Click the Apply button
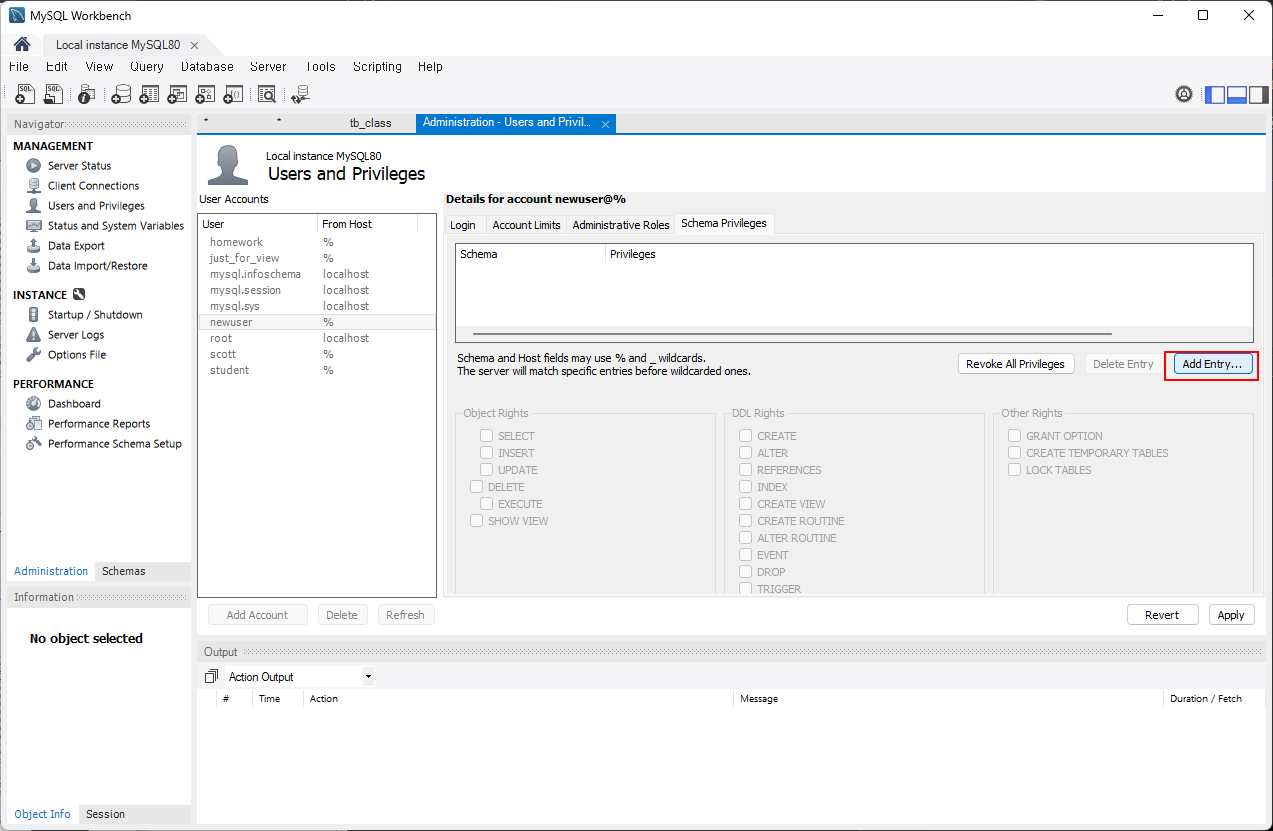Viewport: 1273px width, 831px height. tap(1231, 615)
